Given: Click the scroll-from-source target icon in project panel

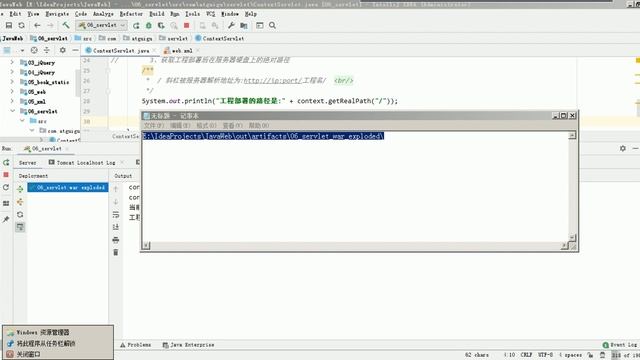Looking at the screenshot, I should click(34, 50).
